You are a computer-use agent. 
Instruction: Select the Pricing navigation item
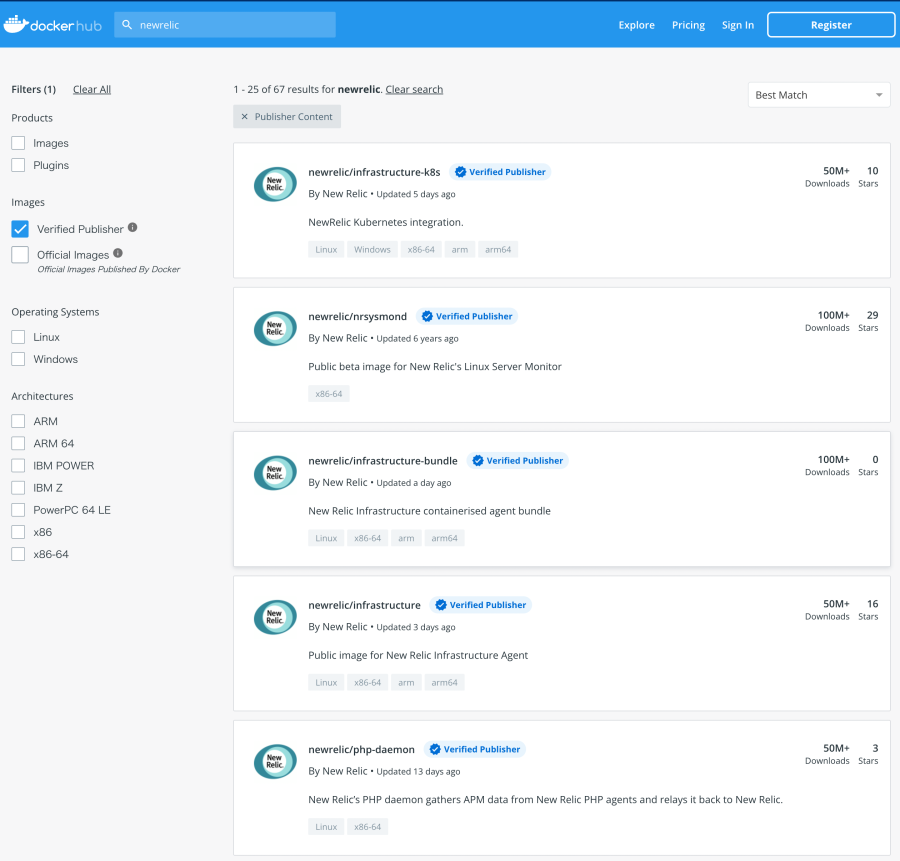click(x=688, y=25)
